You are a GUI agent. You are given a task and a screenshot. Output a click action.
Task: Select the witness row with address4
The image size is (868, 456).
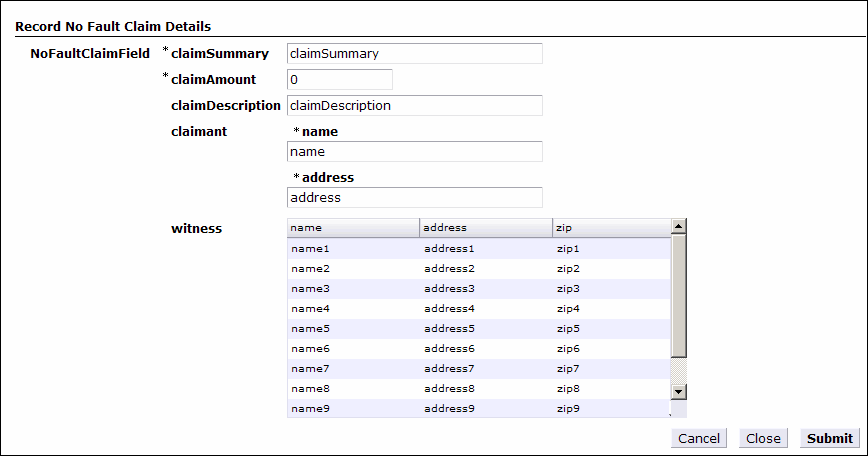tap(479, 309)
